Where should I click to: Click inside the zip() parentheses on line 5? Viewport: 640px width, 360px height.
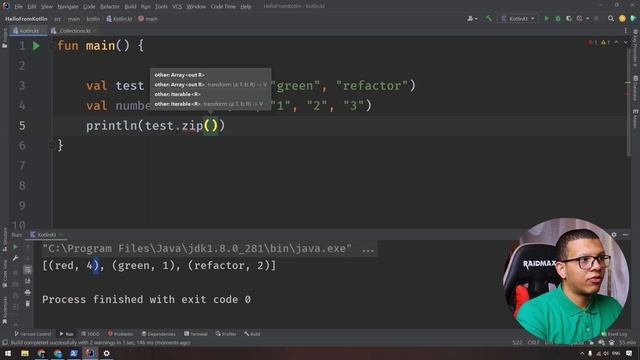211,126
